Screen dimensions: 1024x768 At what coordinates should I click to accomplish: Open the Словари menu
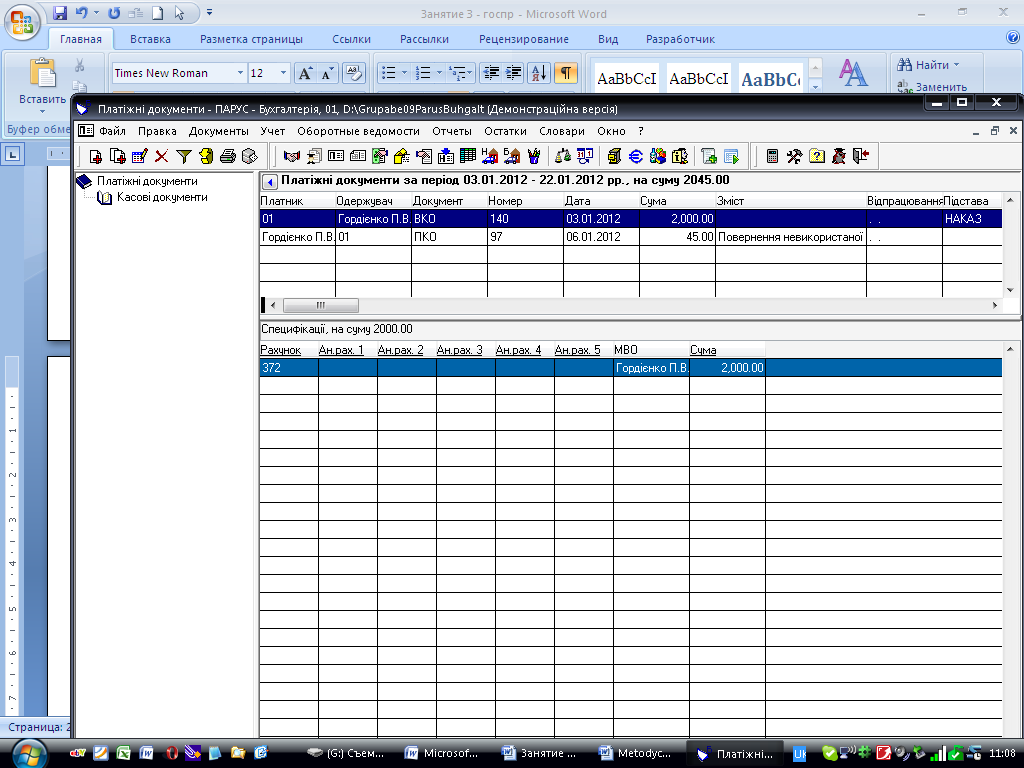(x=562, y=131)
